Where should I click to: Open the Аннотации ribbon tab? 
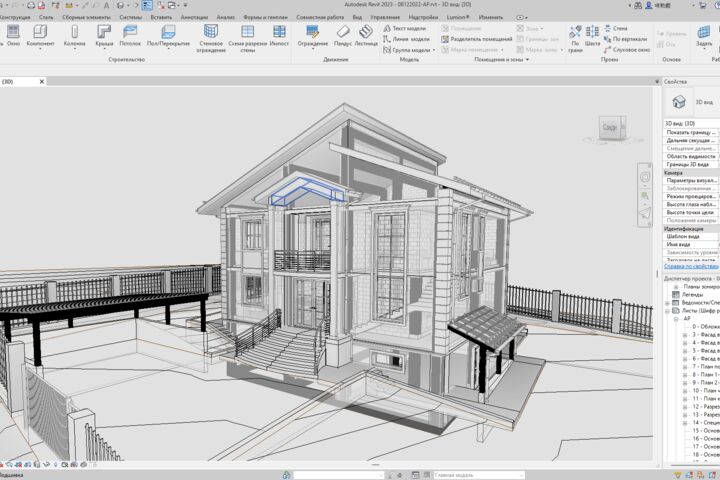coord(194,17)
